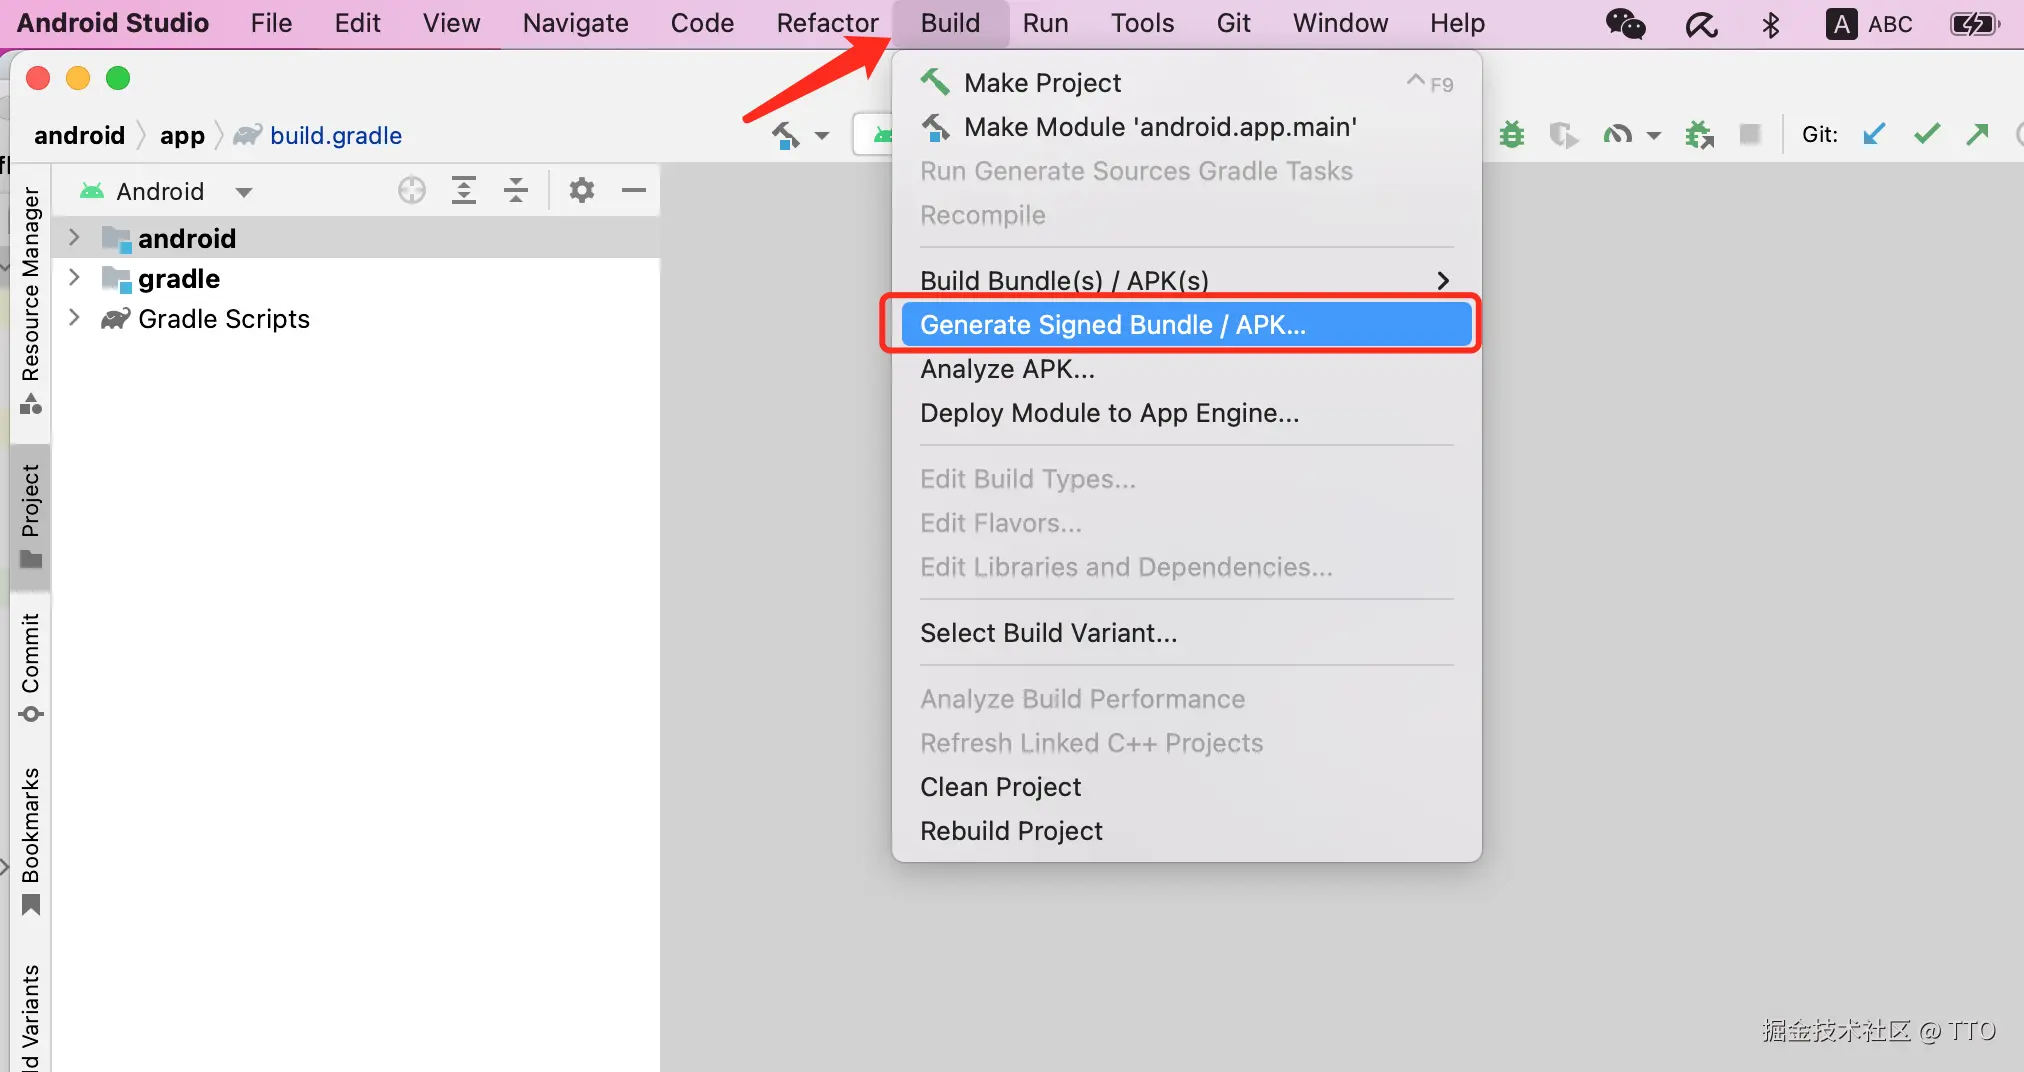This screenshot has width=2024, height=1072.
Task: Open the Build Bundle(s) / APK(s) submenu
Action: [1186, 281]
